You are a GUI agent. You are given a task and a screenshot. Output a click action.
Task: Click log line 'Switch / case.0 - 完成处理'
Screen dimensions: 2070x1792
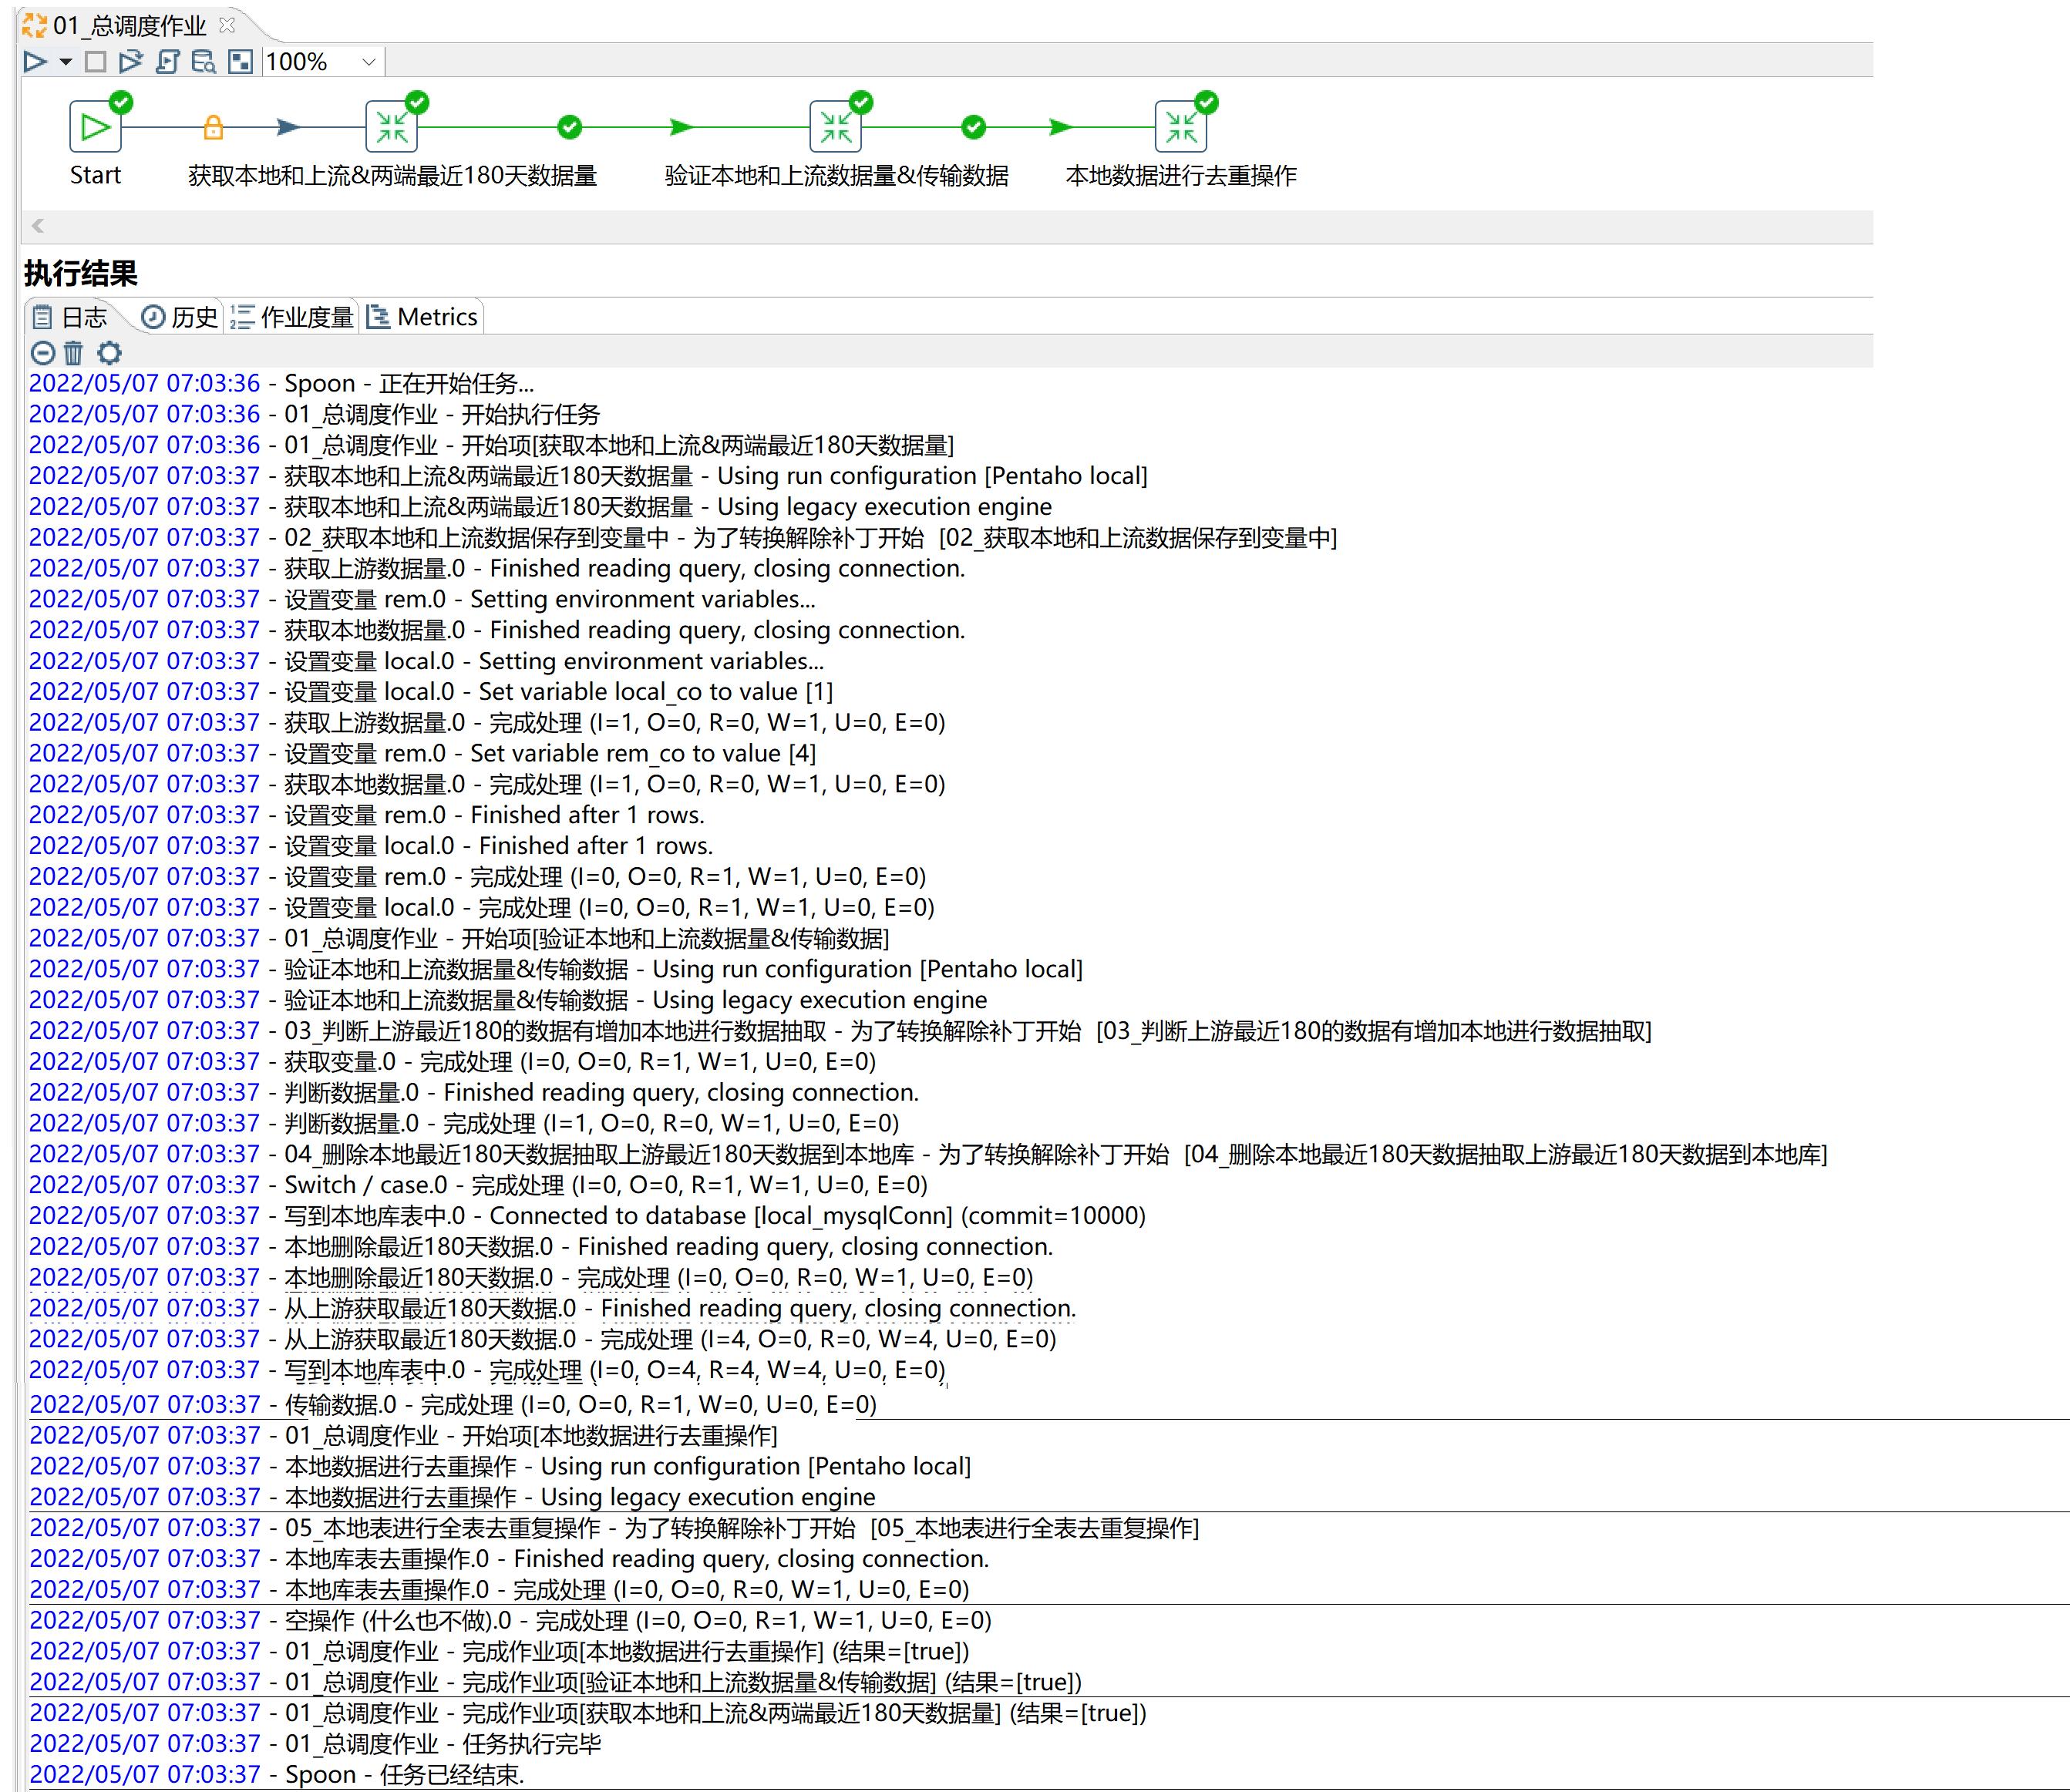[478, 1185]
